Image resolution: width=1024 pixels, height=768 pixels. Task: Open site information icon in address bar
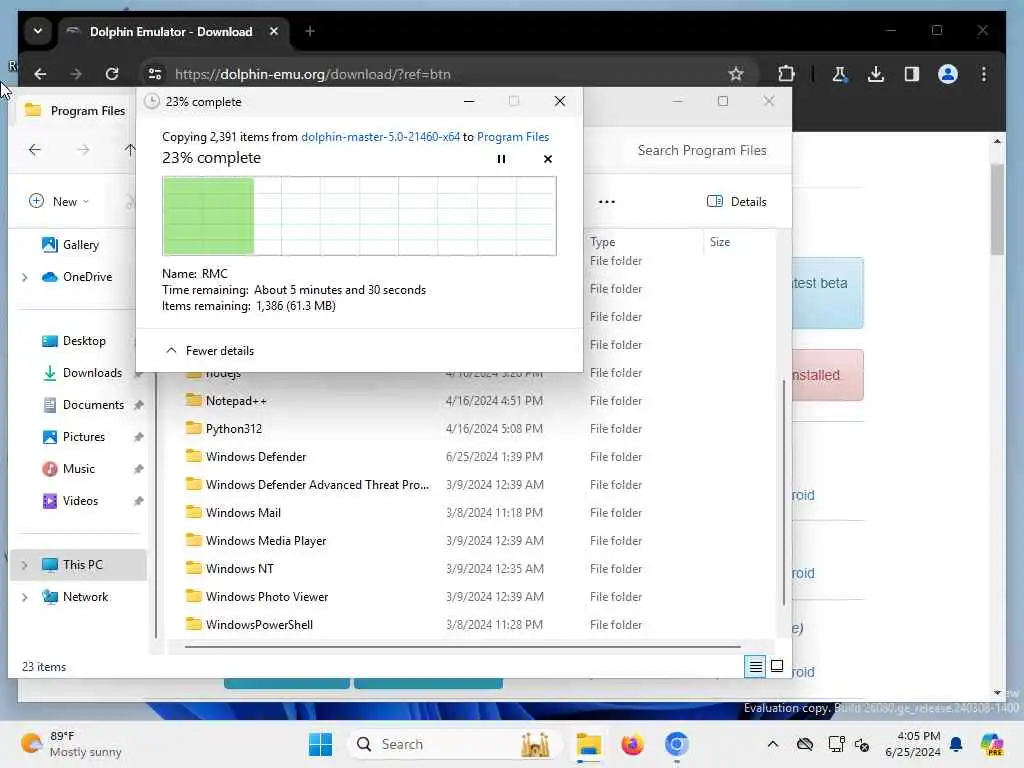[155, 74]
